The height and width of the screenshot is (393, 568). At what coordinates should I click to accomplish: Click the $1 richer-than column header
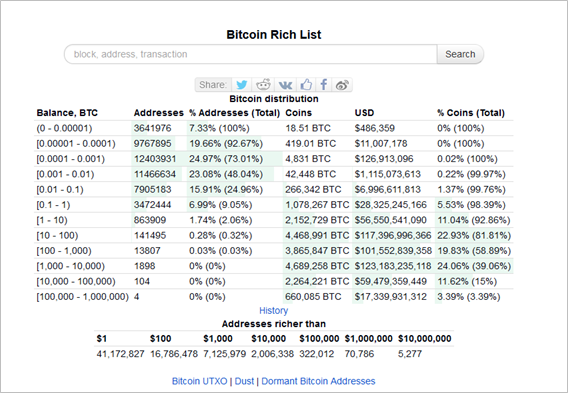[102, 339]
